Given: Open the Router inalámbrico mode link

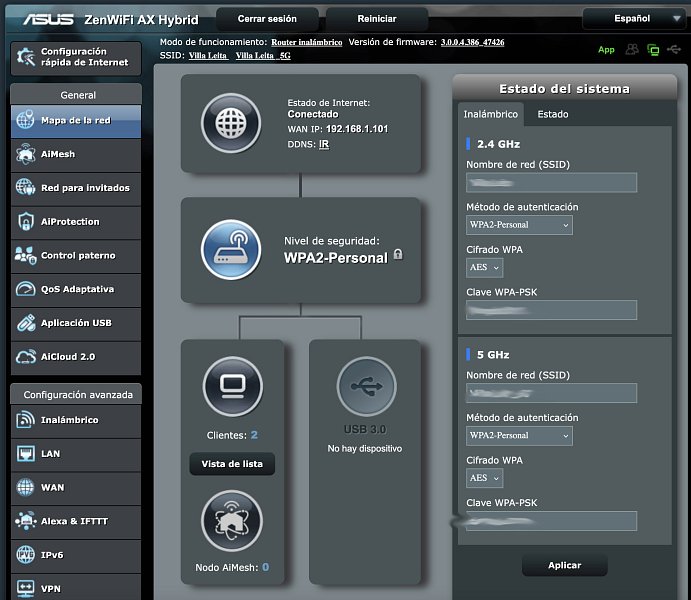Looking at the screenshot, I should (306, 42).
